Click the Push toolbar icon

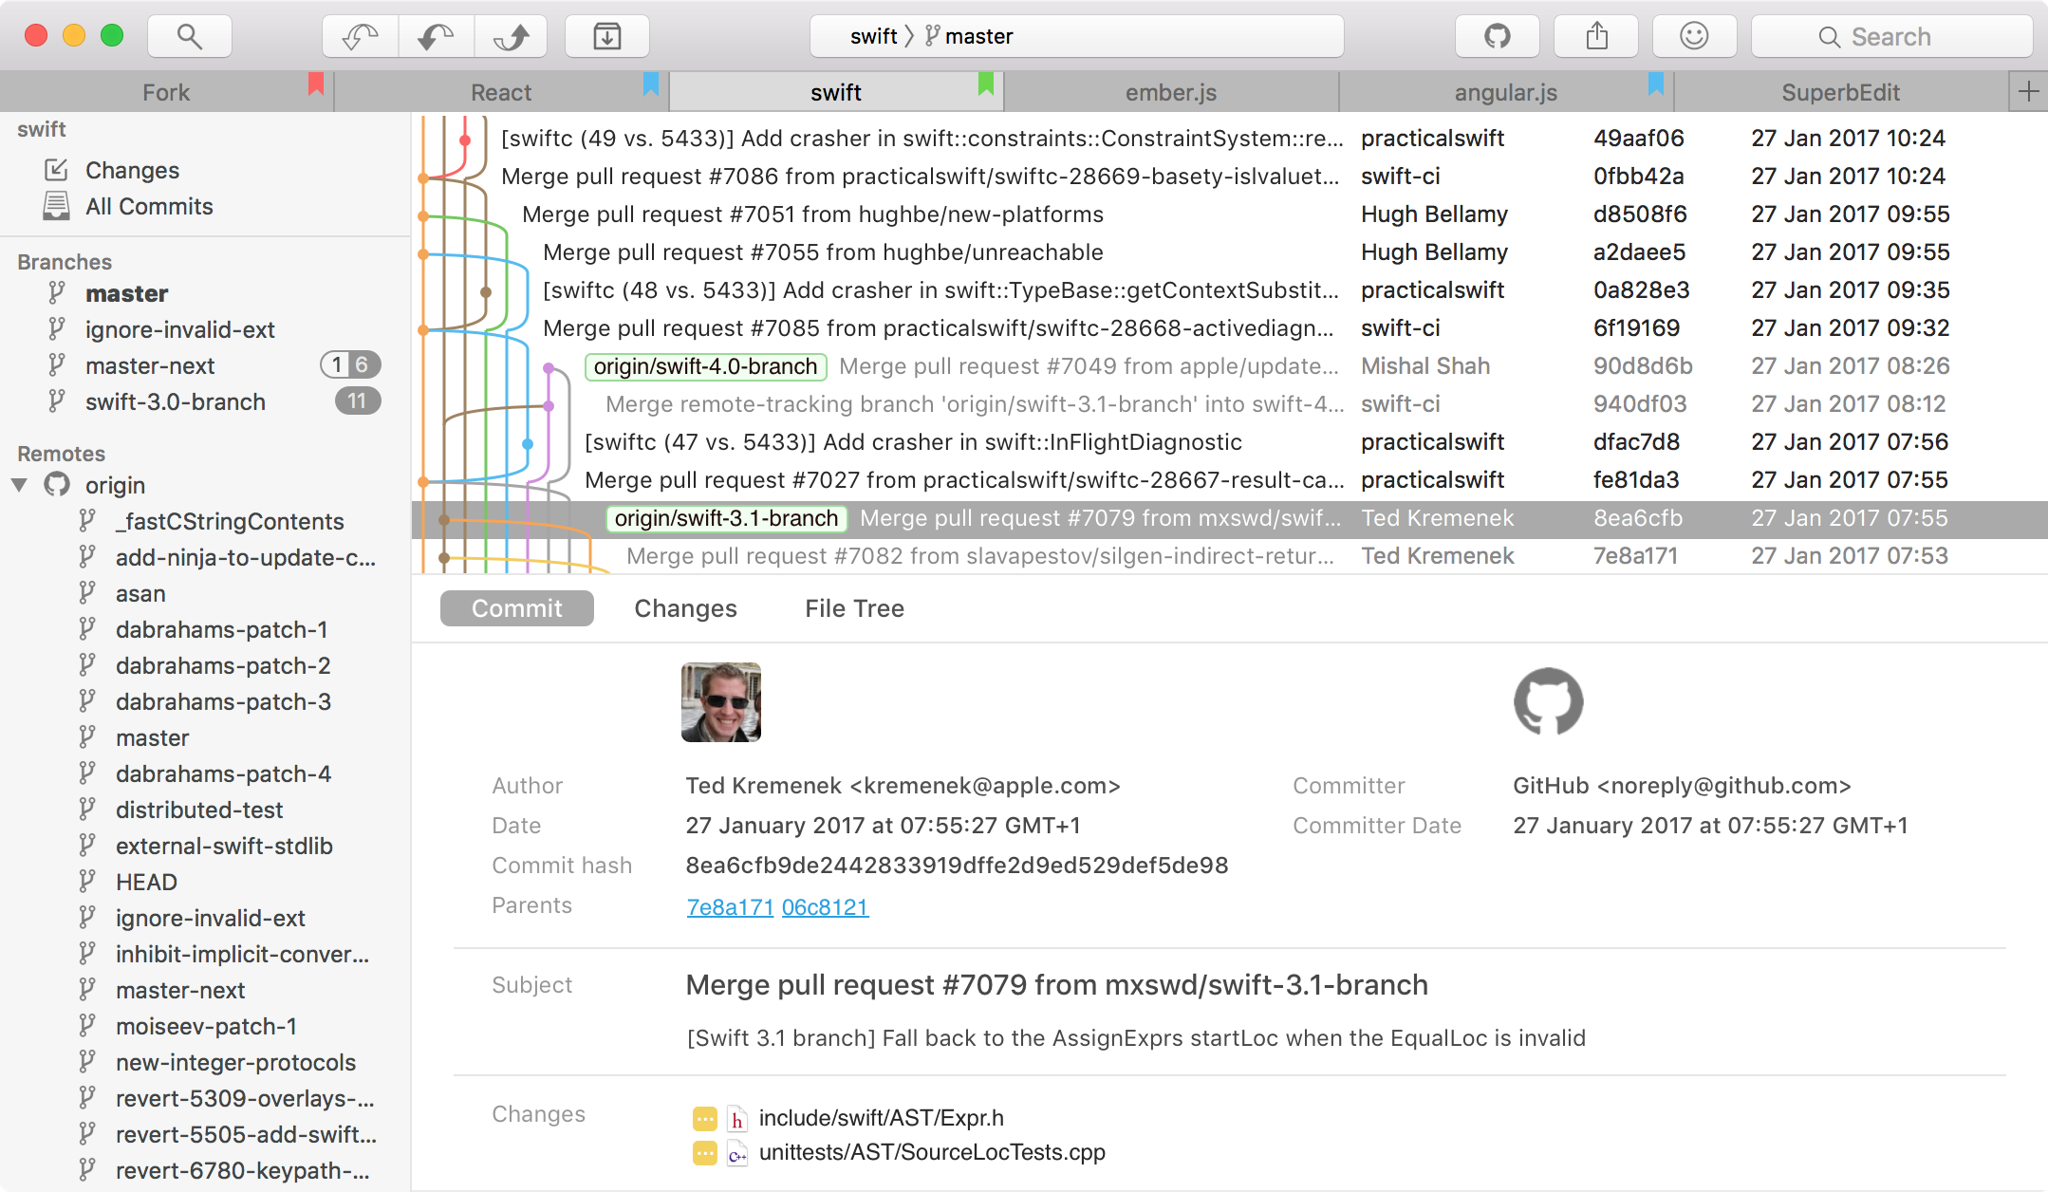(512, 37)
